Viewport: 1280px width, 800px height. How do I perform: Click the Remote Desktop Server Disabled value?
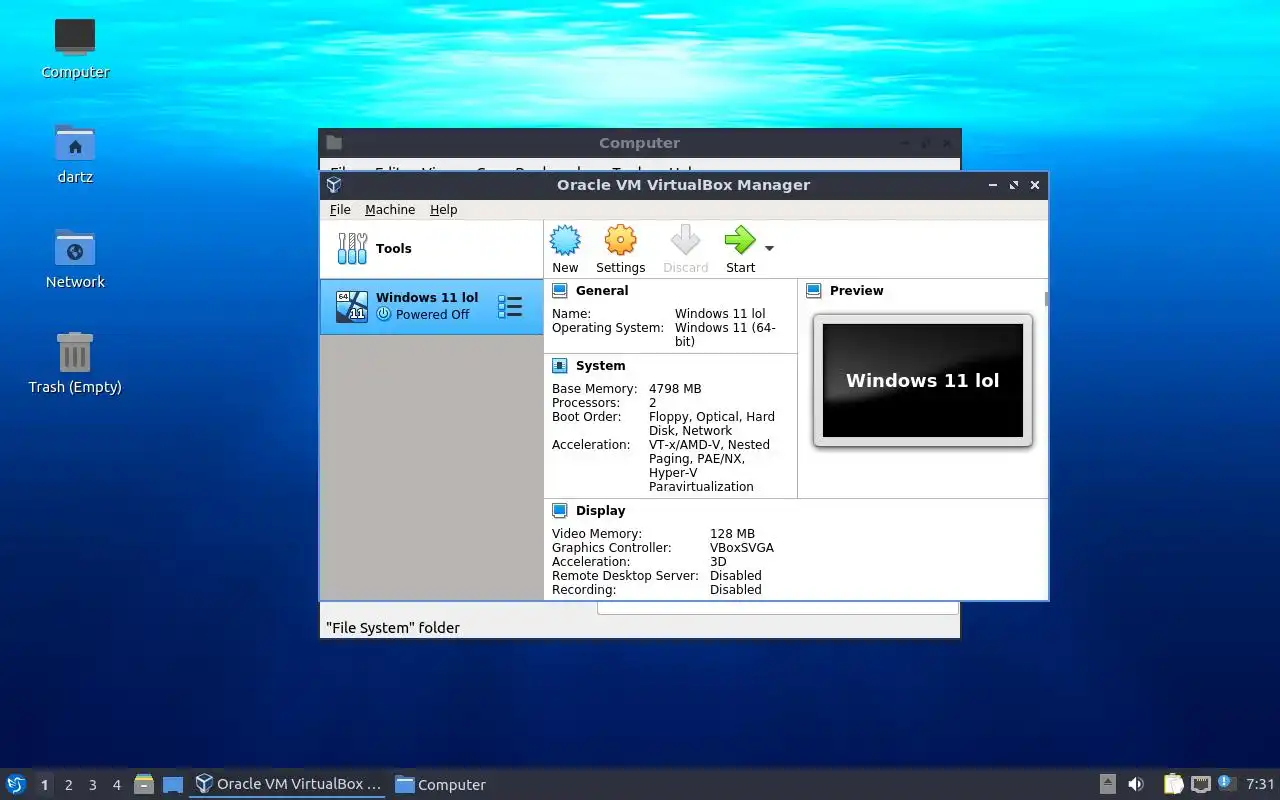coord(735,576)
